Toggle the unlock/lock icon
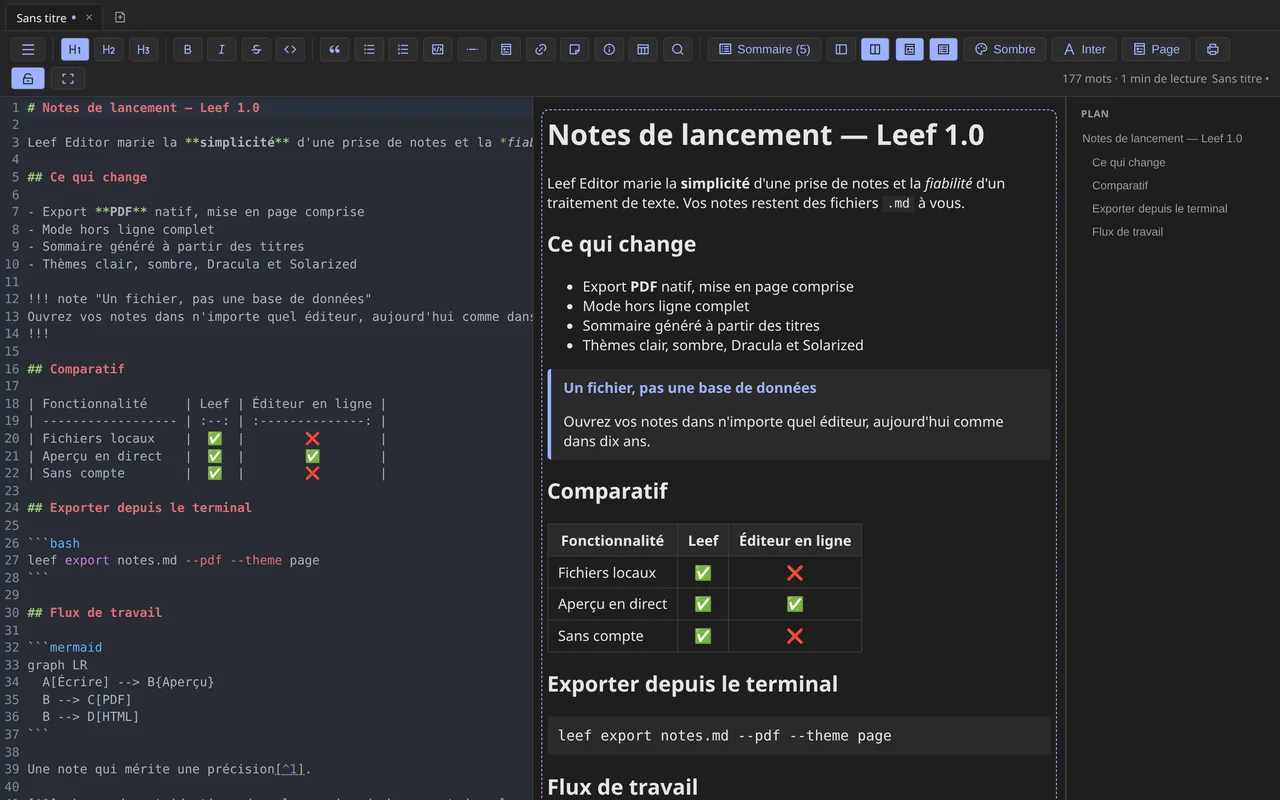Image resolution: width=1280 pixels, height=800 pixels. [28, 78]
